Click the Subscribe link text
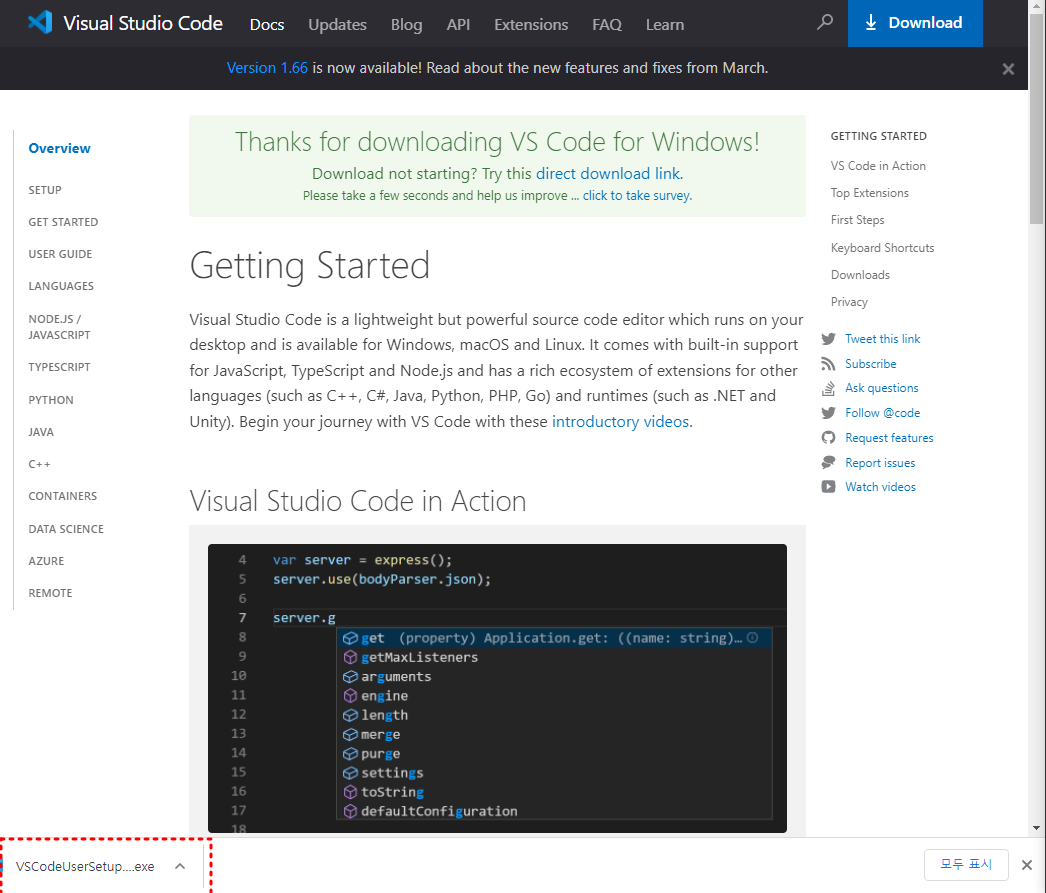The width and height of the screenshot is (1046, 893). pyautogui.click(x=871, y=363)
